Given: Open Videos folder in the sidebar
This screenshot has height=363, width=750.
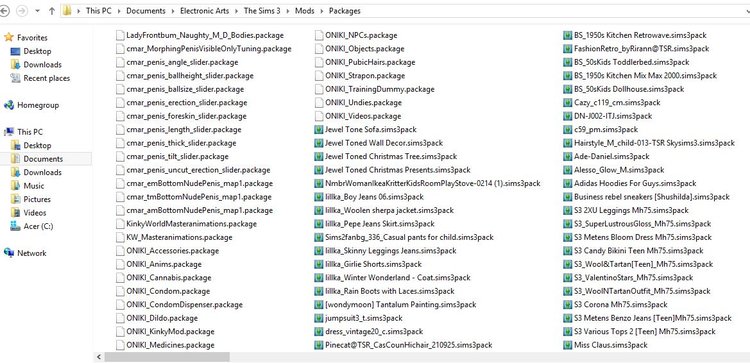Looking at the screenshot, I should [35, 212].
